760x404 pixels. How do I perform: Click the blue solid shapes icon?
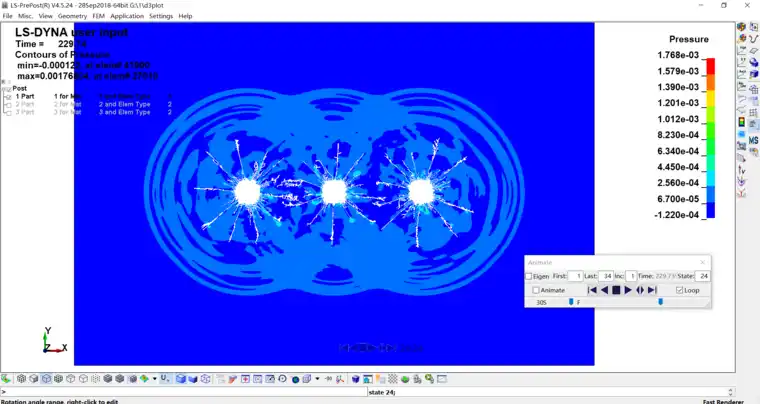point(754,62)
